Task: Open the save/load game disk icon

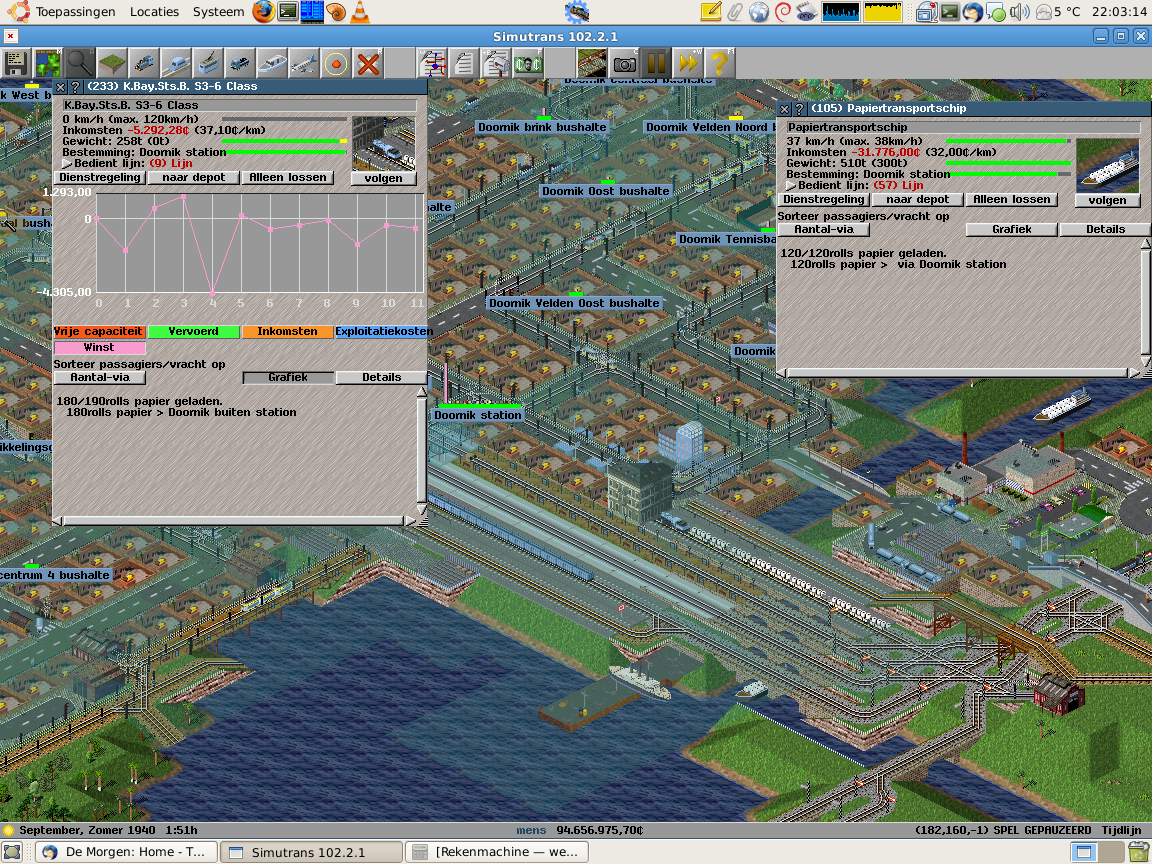Action: click(16, 64)
